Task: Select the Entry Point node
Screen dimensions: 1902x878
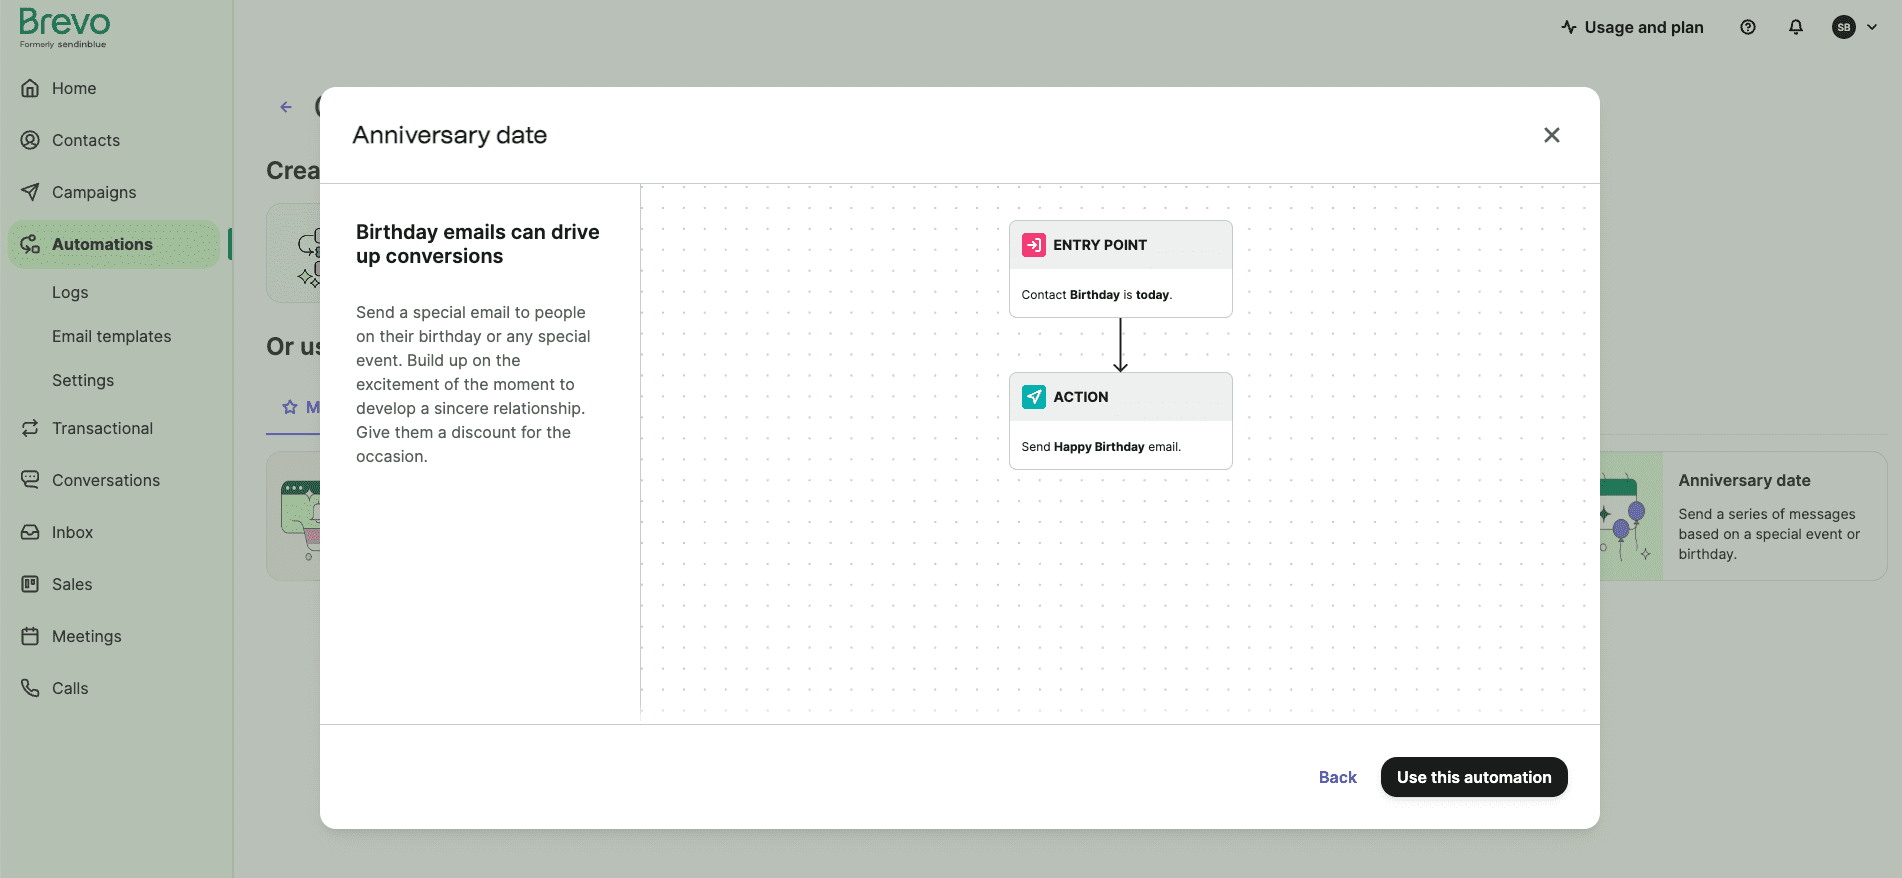Action: click(1120, 269)
